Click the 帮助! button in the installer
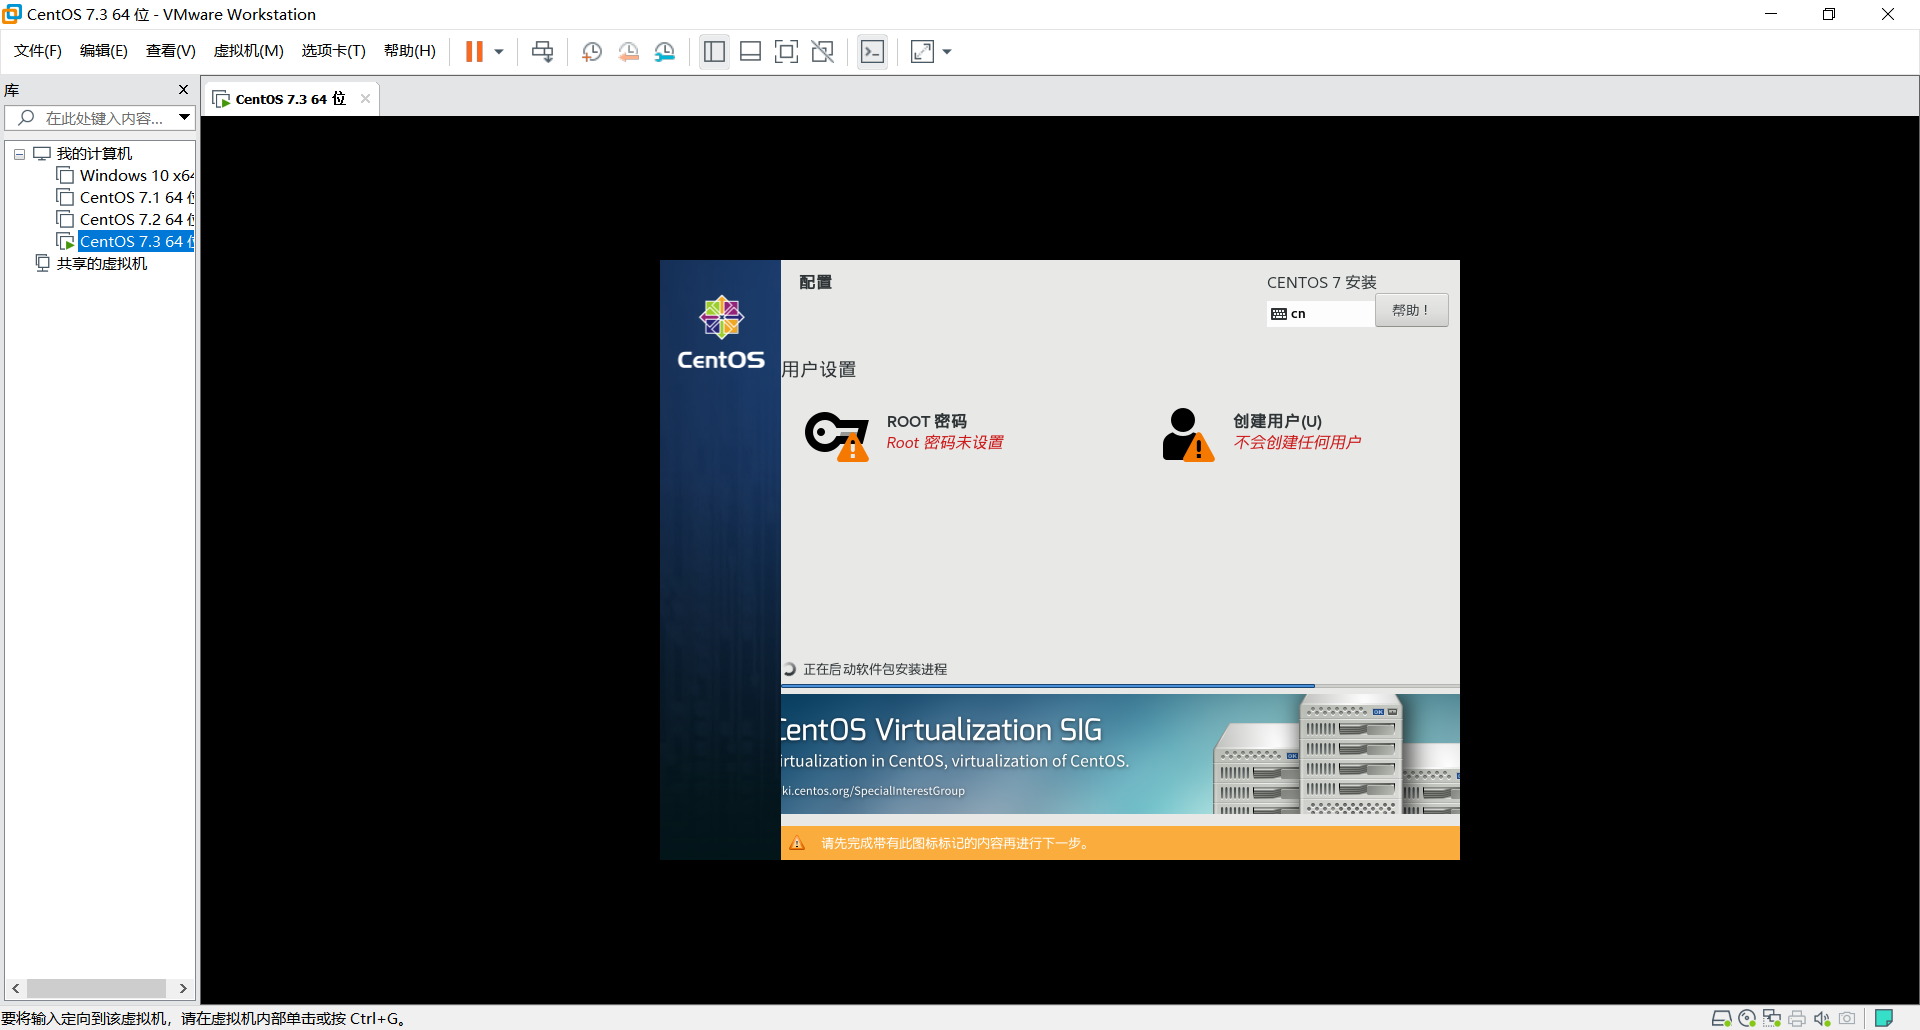The height and width of the screenshot is (1030, 1920). pyautogui.click(x=1411, y=311)
